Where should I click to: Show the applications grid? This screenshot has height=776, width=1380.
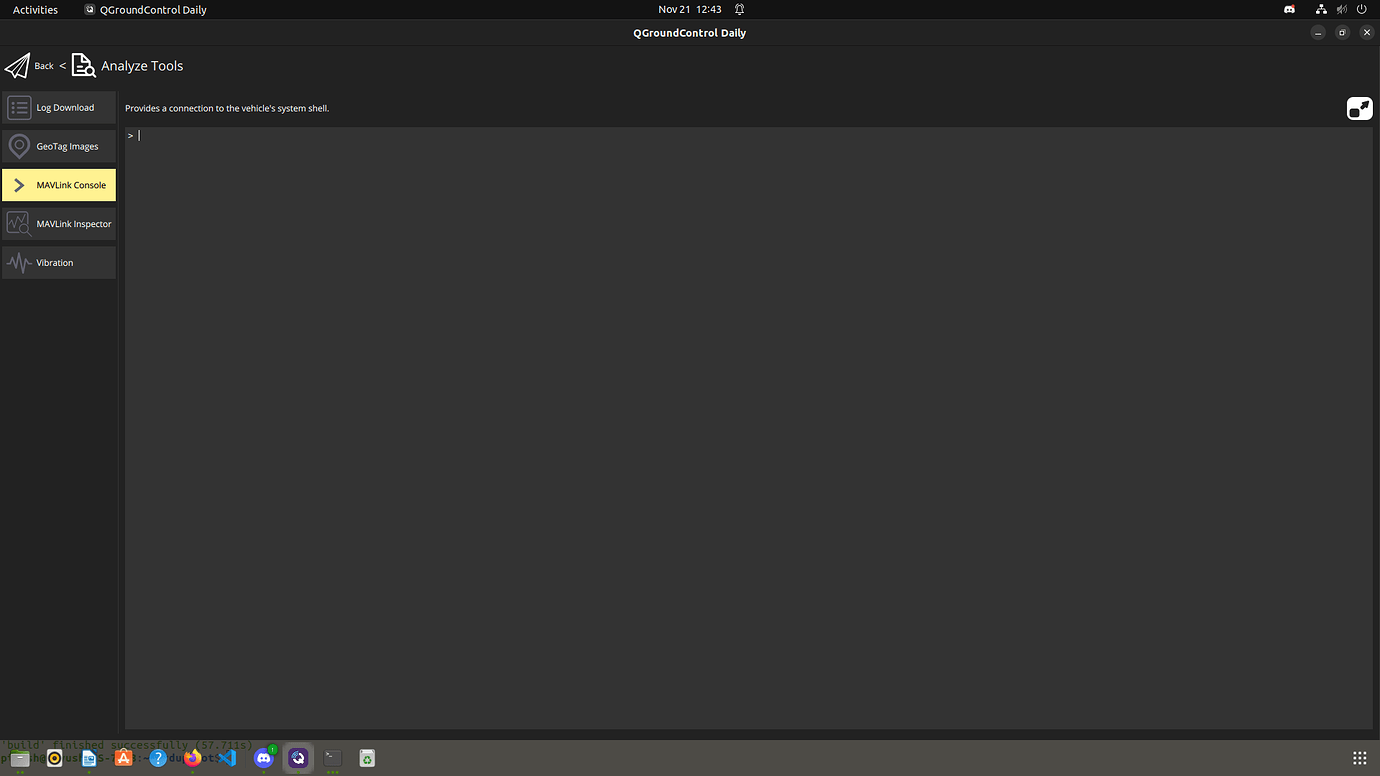coord(1359,758)
